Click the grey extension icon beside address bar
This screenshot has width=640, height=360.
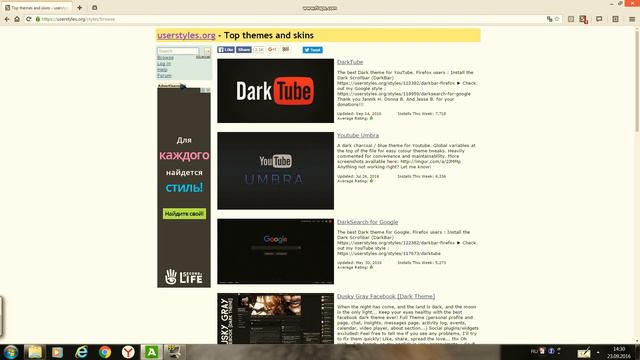tap(571, 19)
